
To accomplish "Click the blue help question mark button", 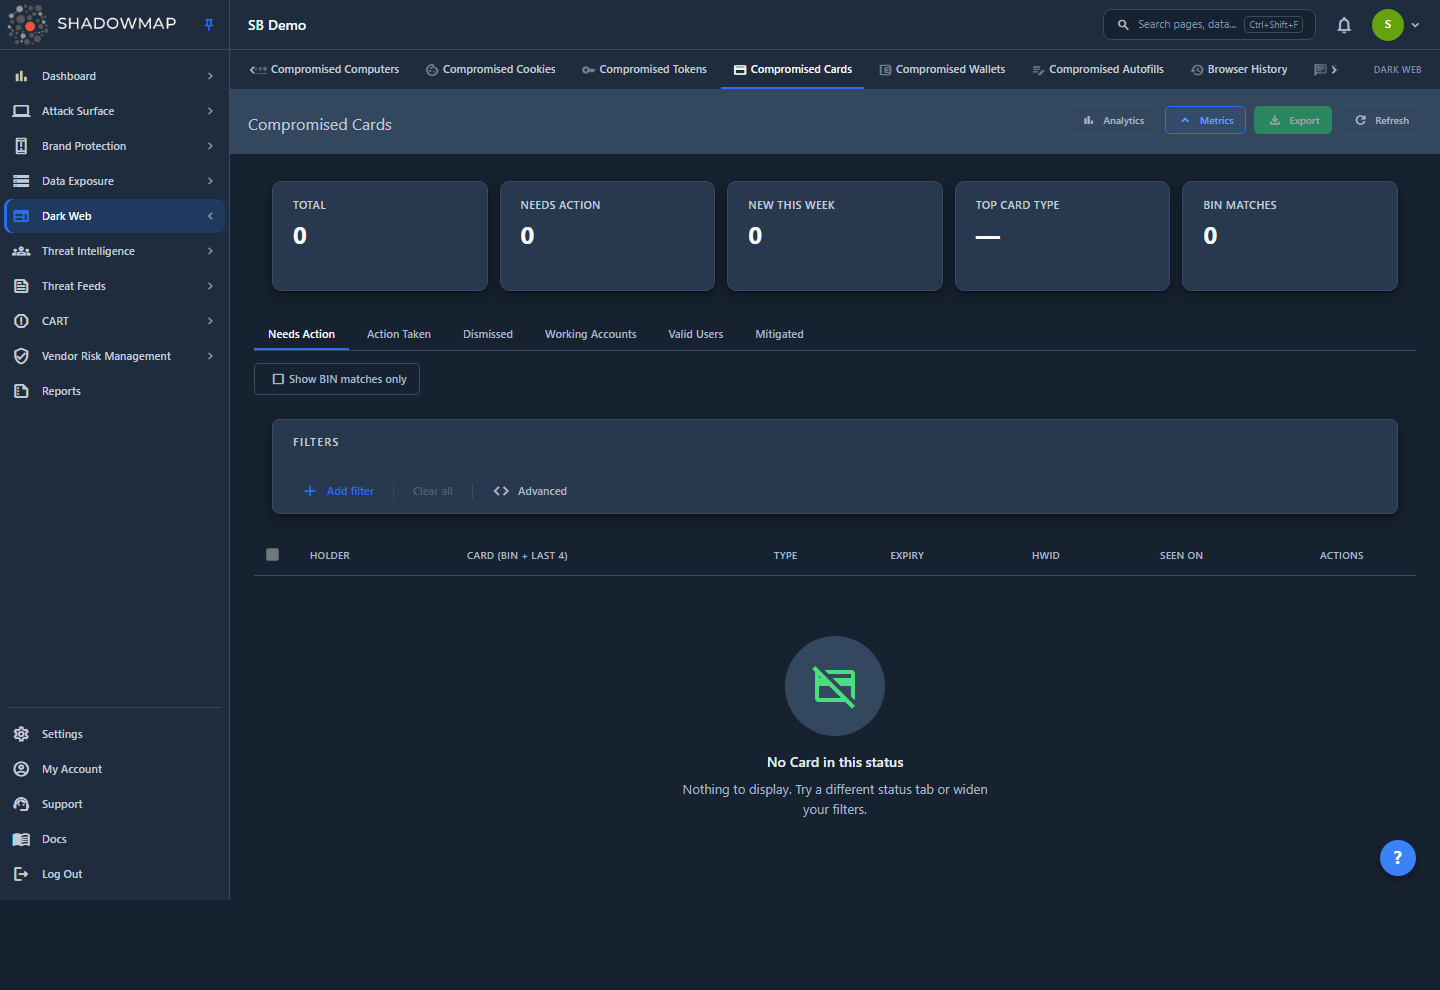I will [1397, 857].
